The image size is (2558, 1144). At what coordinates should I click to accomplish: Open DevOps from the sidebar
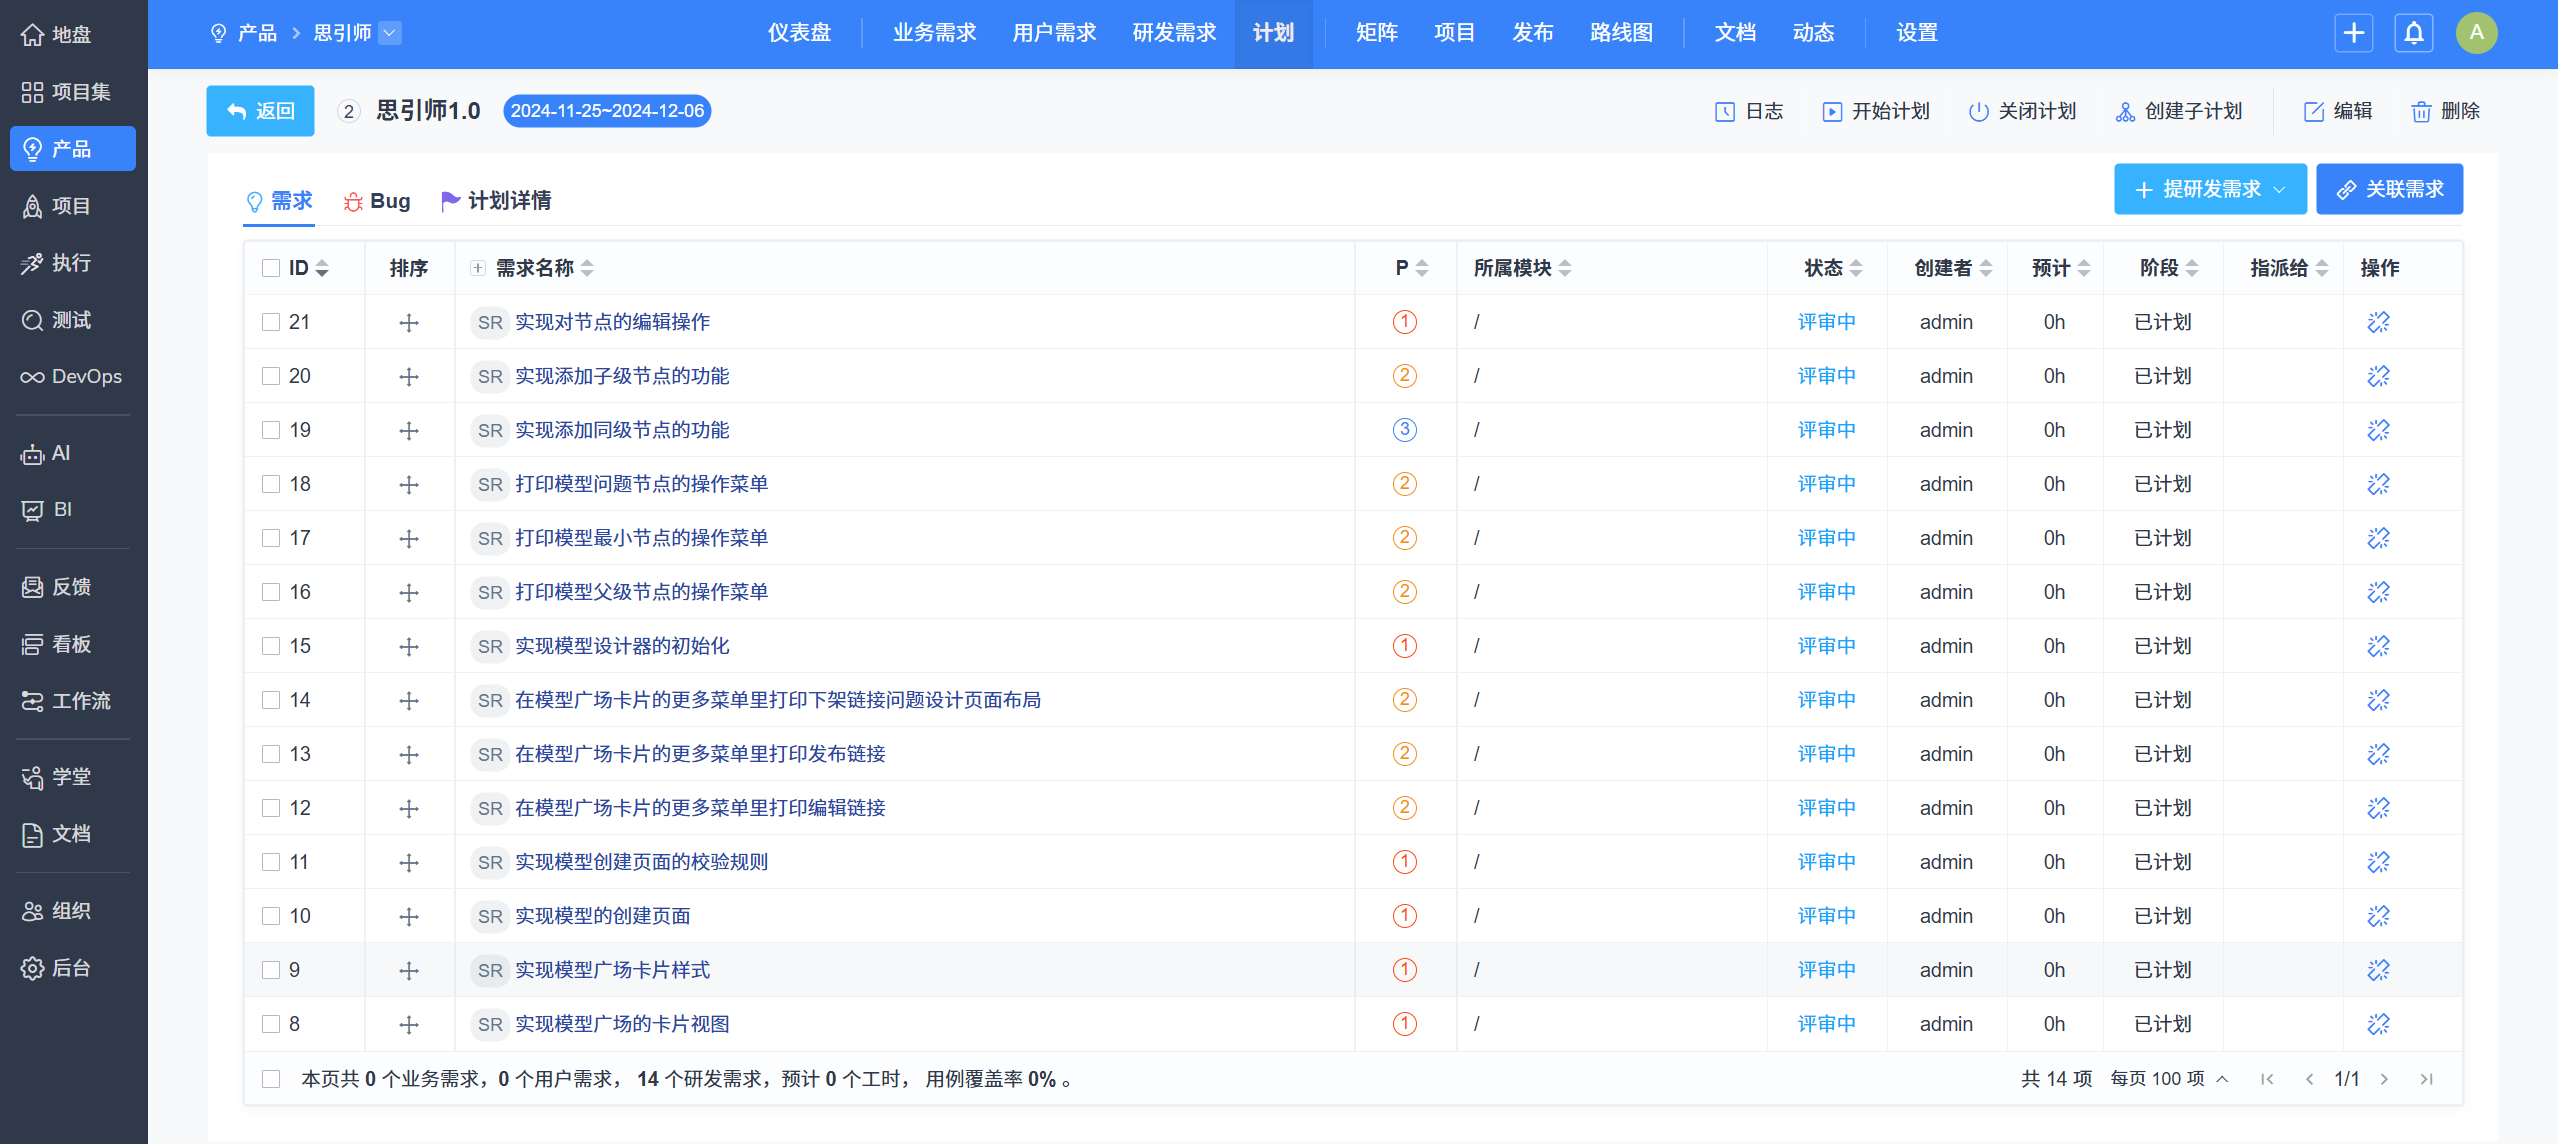pos(71,377)
